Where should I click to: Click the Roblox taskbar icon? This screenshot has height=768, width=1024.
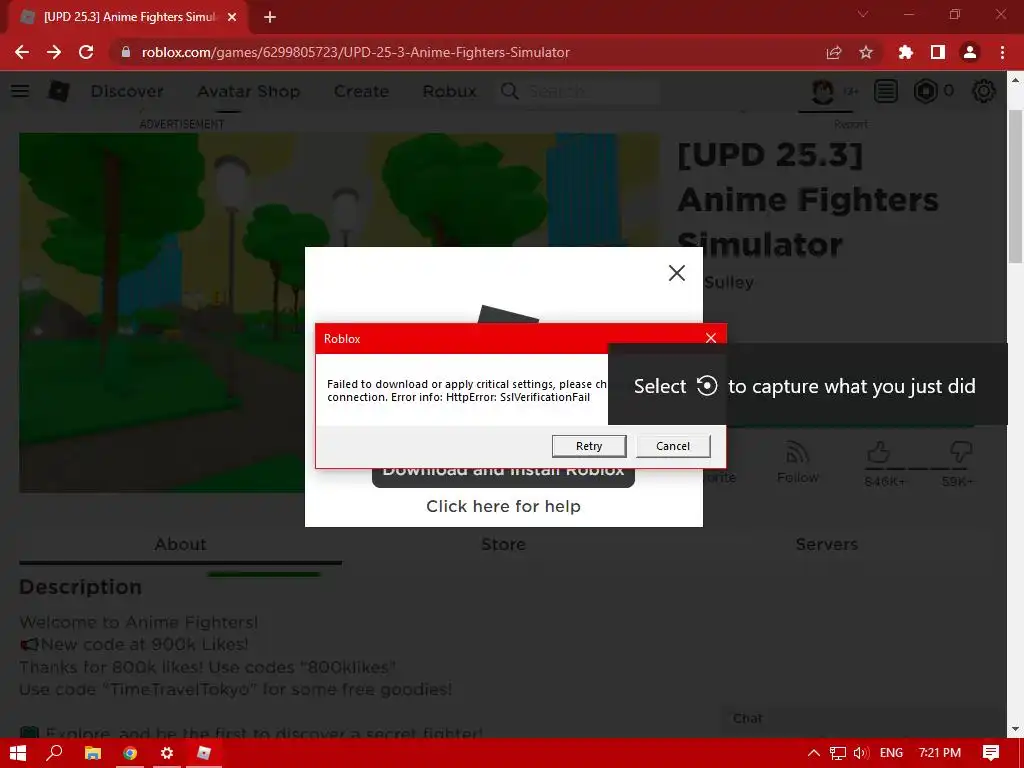tap(204, 753)
